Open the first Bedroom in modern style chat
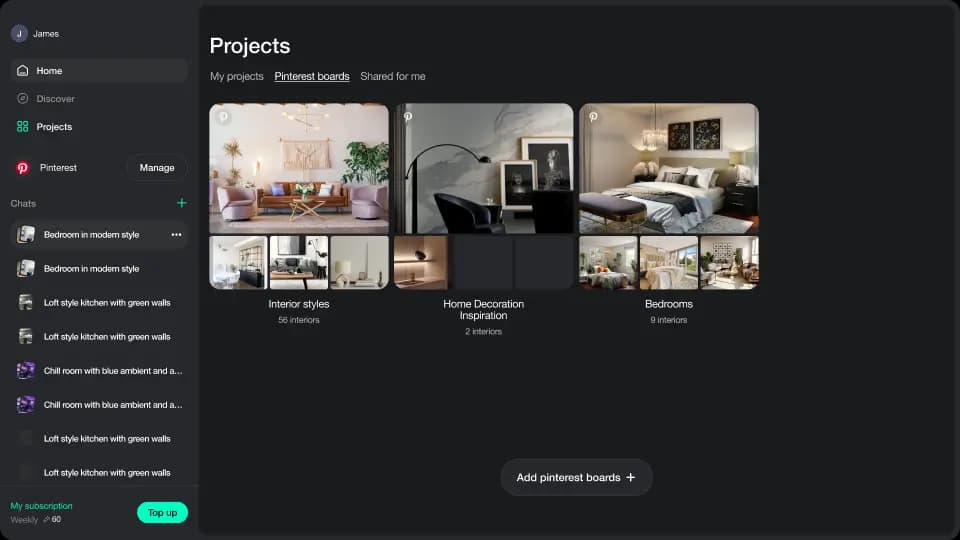This screenshot has width=960, height=540. click(x=99, y=234)
